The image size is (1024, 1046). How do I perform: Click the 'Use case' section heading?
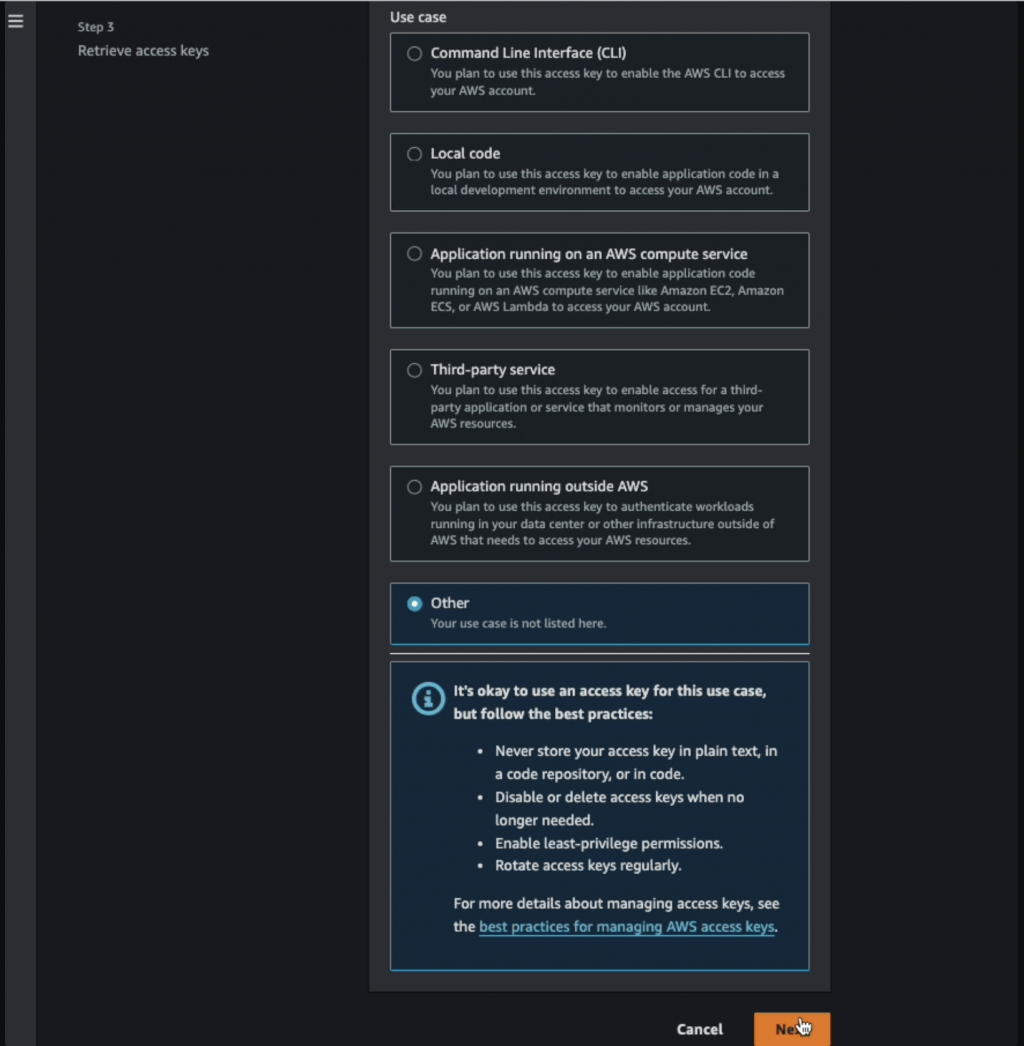click(418, 17)
